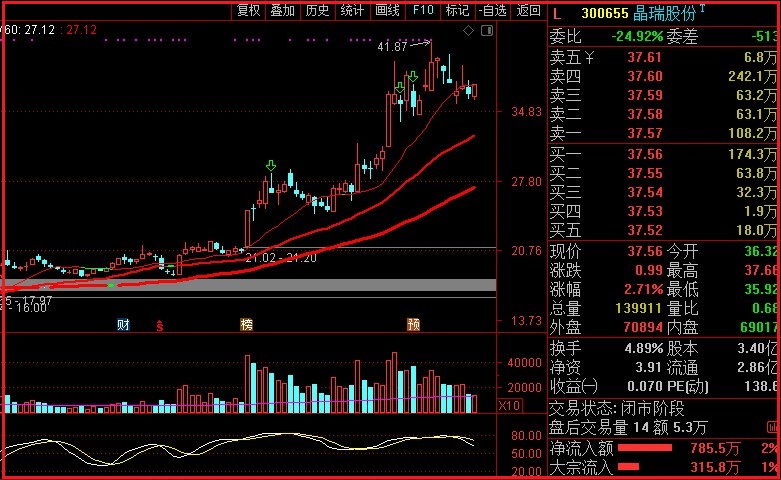Click the 卖一 price 37.57
The height and width of the screenshot is (480, 781).
[645, 133]
